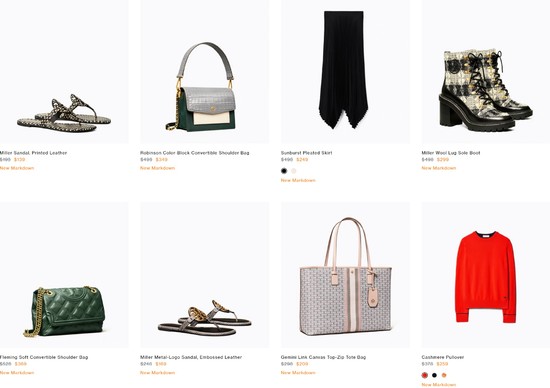This screenshot has width=550, height=388.
Task: Click 'Fleming Soft Convertible Shoulder Bag' title
Action: click(x=44, y=357)
